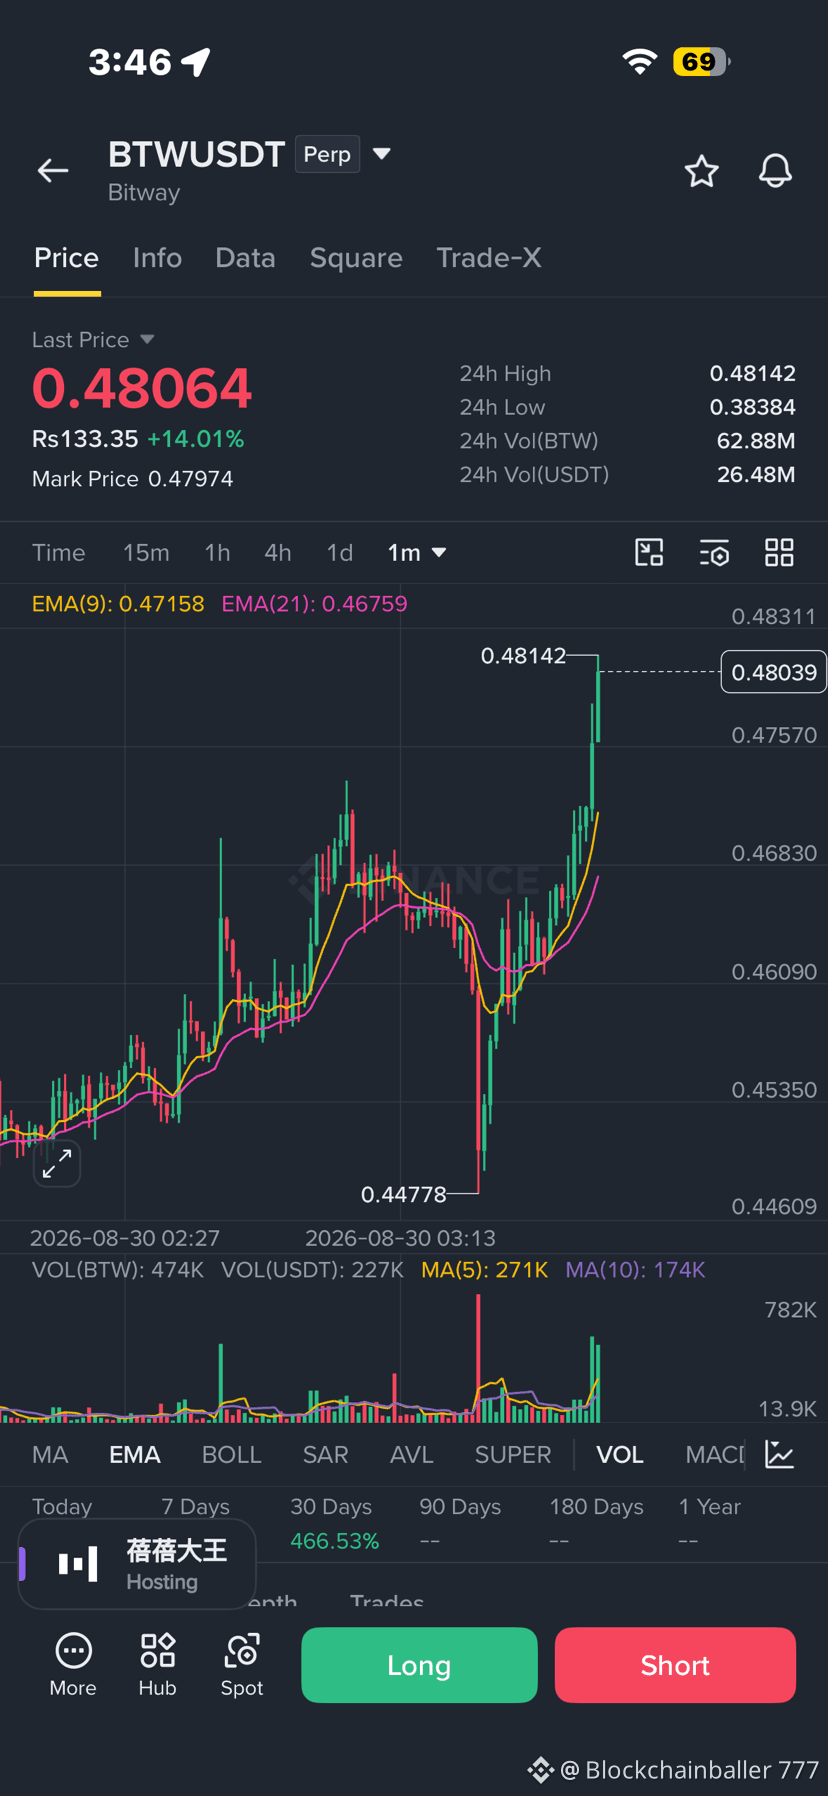Tap the 0.48039 current price tag
The width and height of the screenshot is (828, 1796).
[774, 672]
